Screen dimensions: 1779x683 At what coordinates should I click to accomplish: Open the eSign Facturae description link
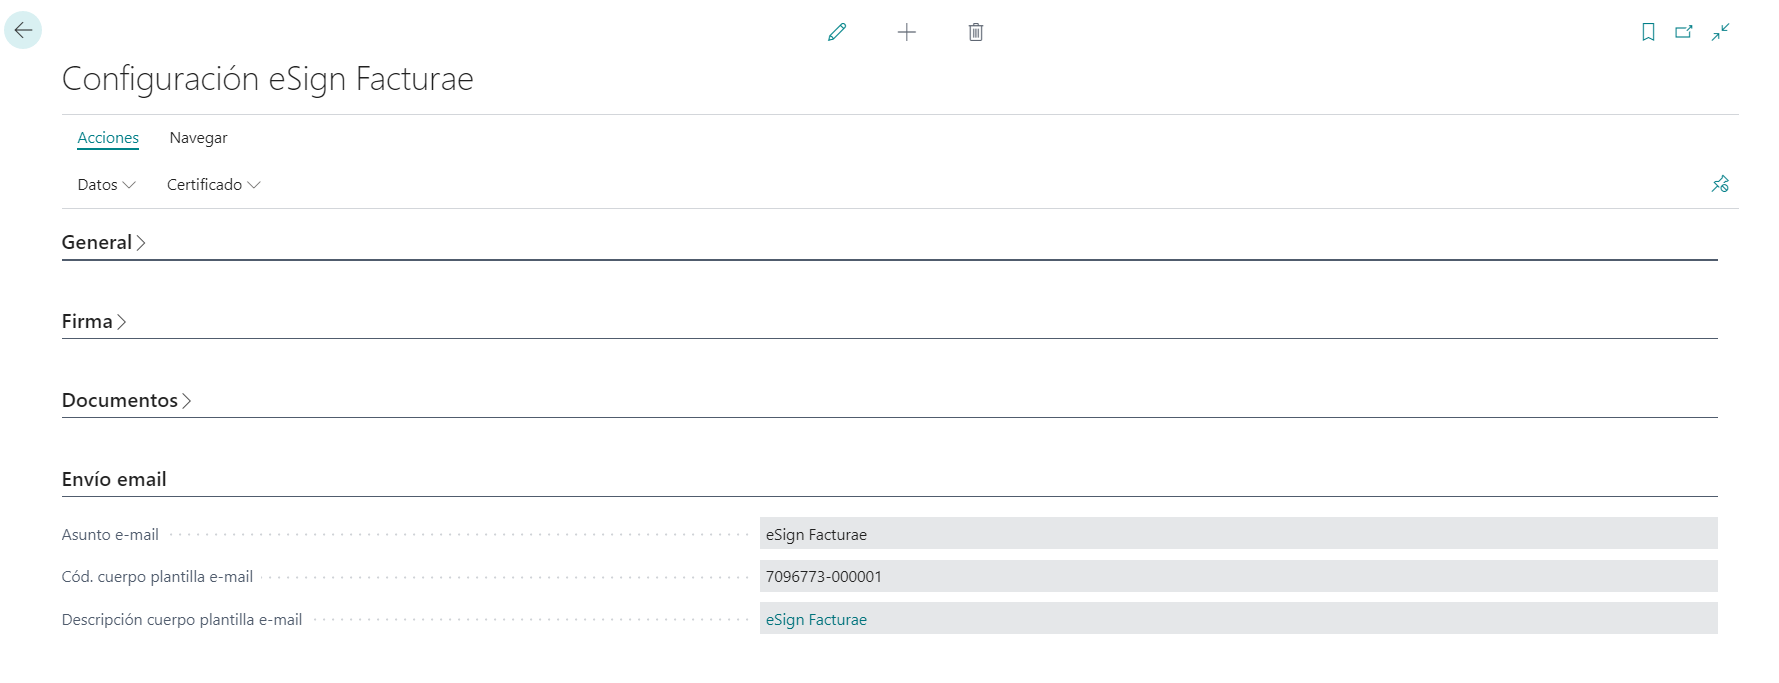(x=816, y=620)
